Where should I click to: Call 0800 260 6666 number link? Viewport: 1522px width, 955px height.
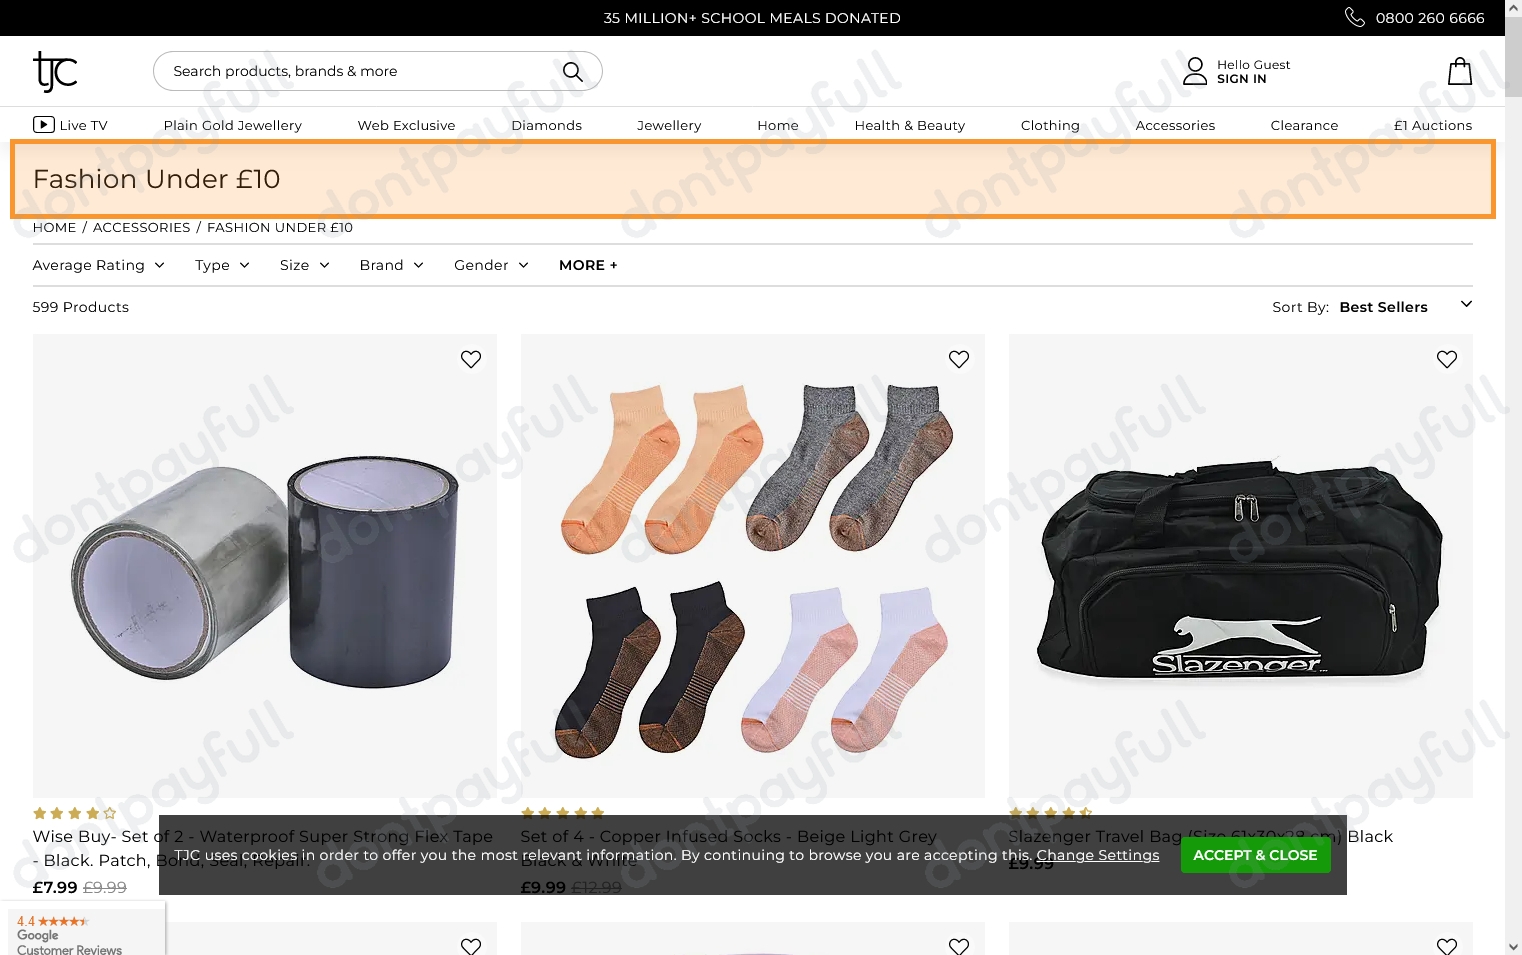pos(1430,17)
